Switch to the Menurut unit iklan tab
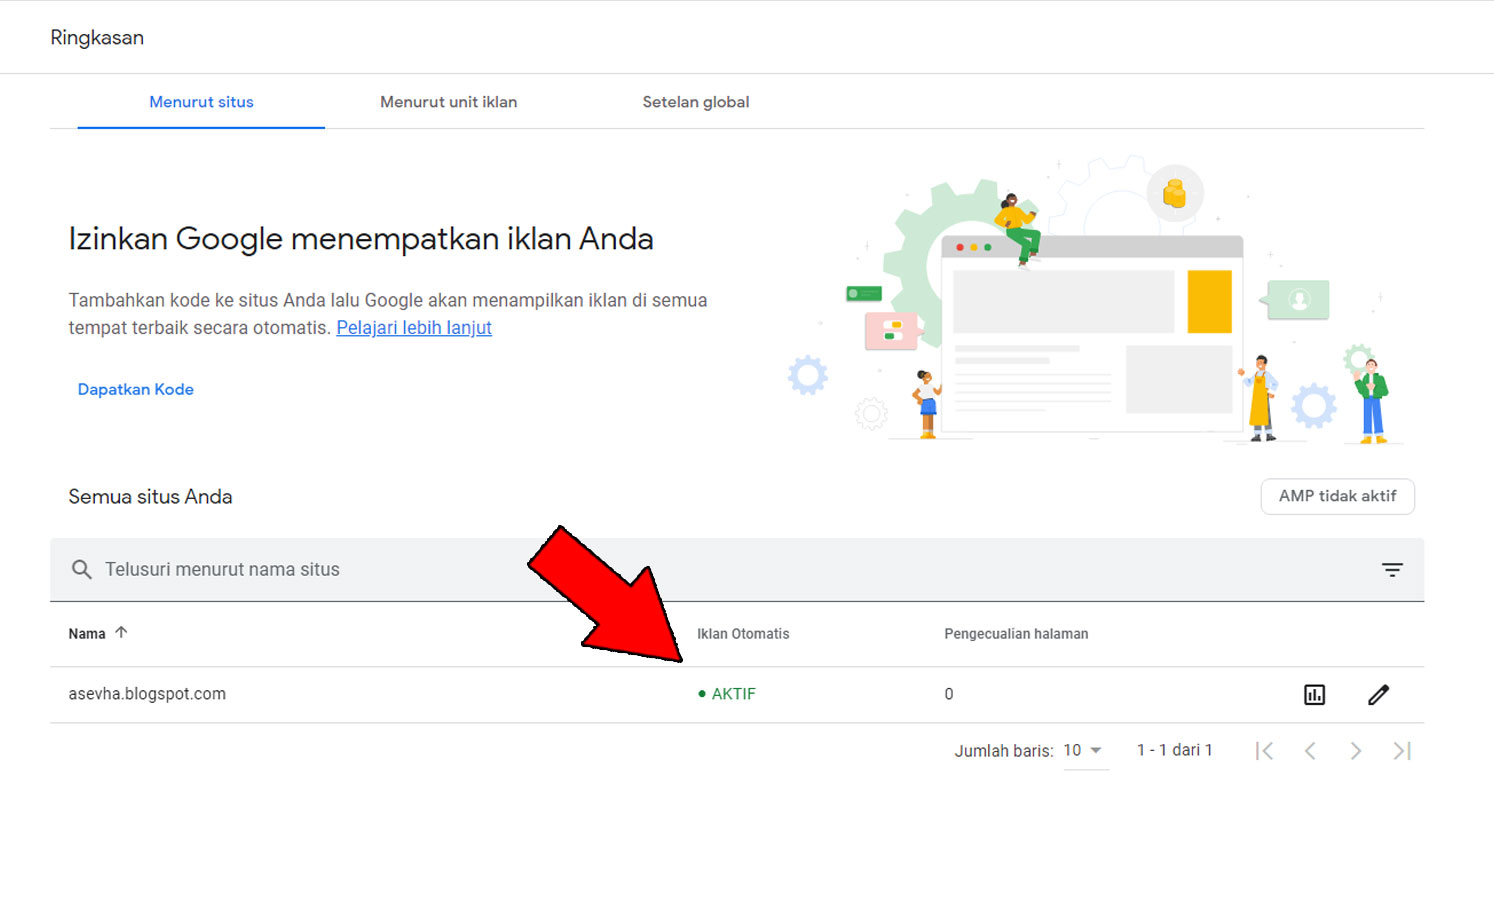 448,101
